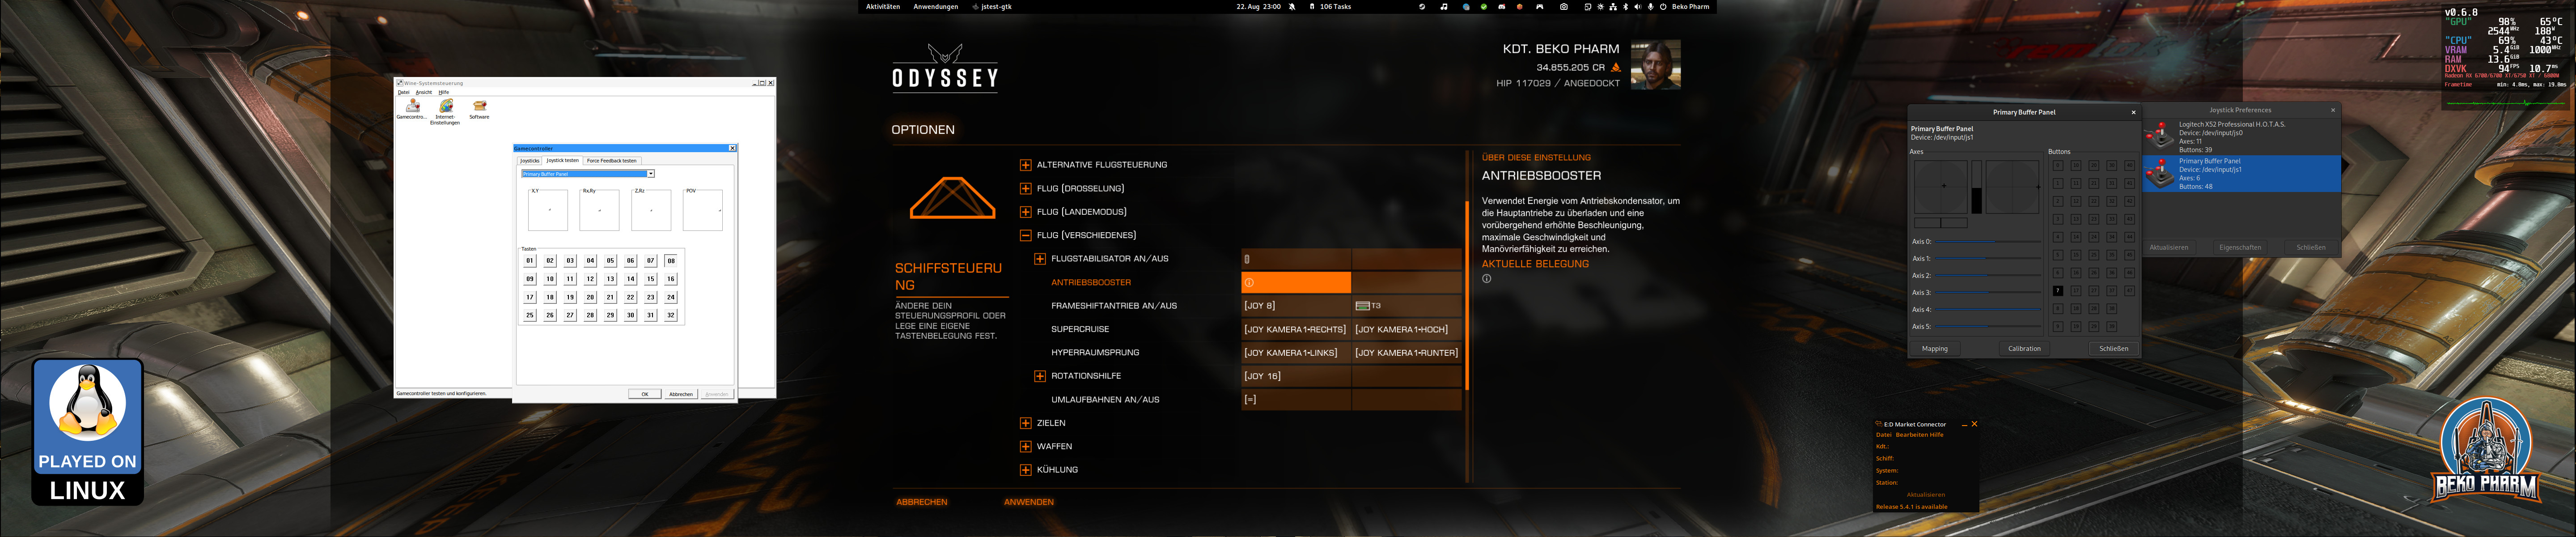Screen dimensions: 2576x537
Task: Click the [JOY 8] binding for Frameshiftantrieb
Action: [1296, 306]
